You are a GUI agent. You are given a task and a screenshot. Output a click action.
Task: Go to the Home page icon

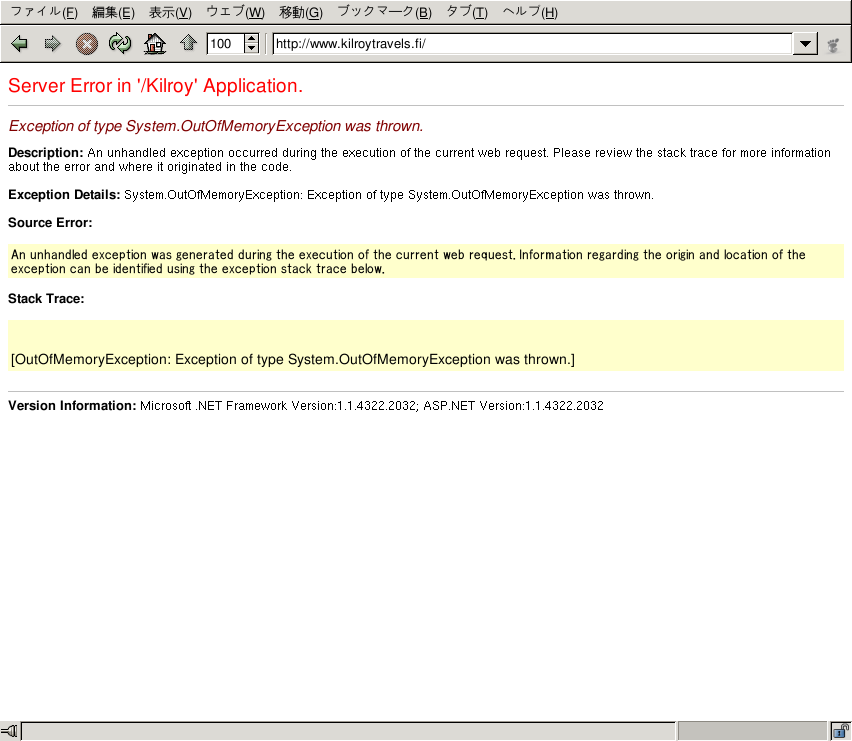(x=154, y=44)
